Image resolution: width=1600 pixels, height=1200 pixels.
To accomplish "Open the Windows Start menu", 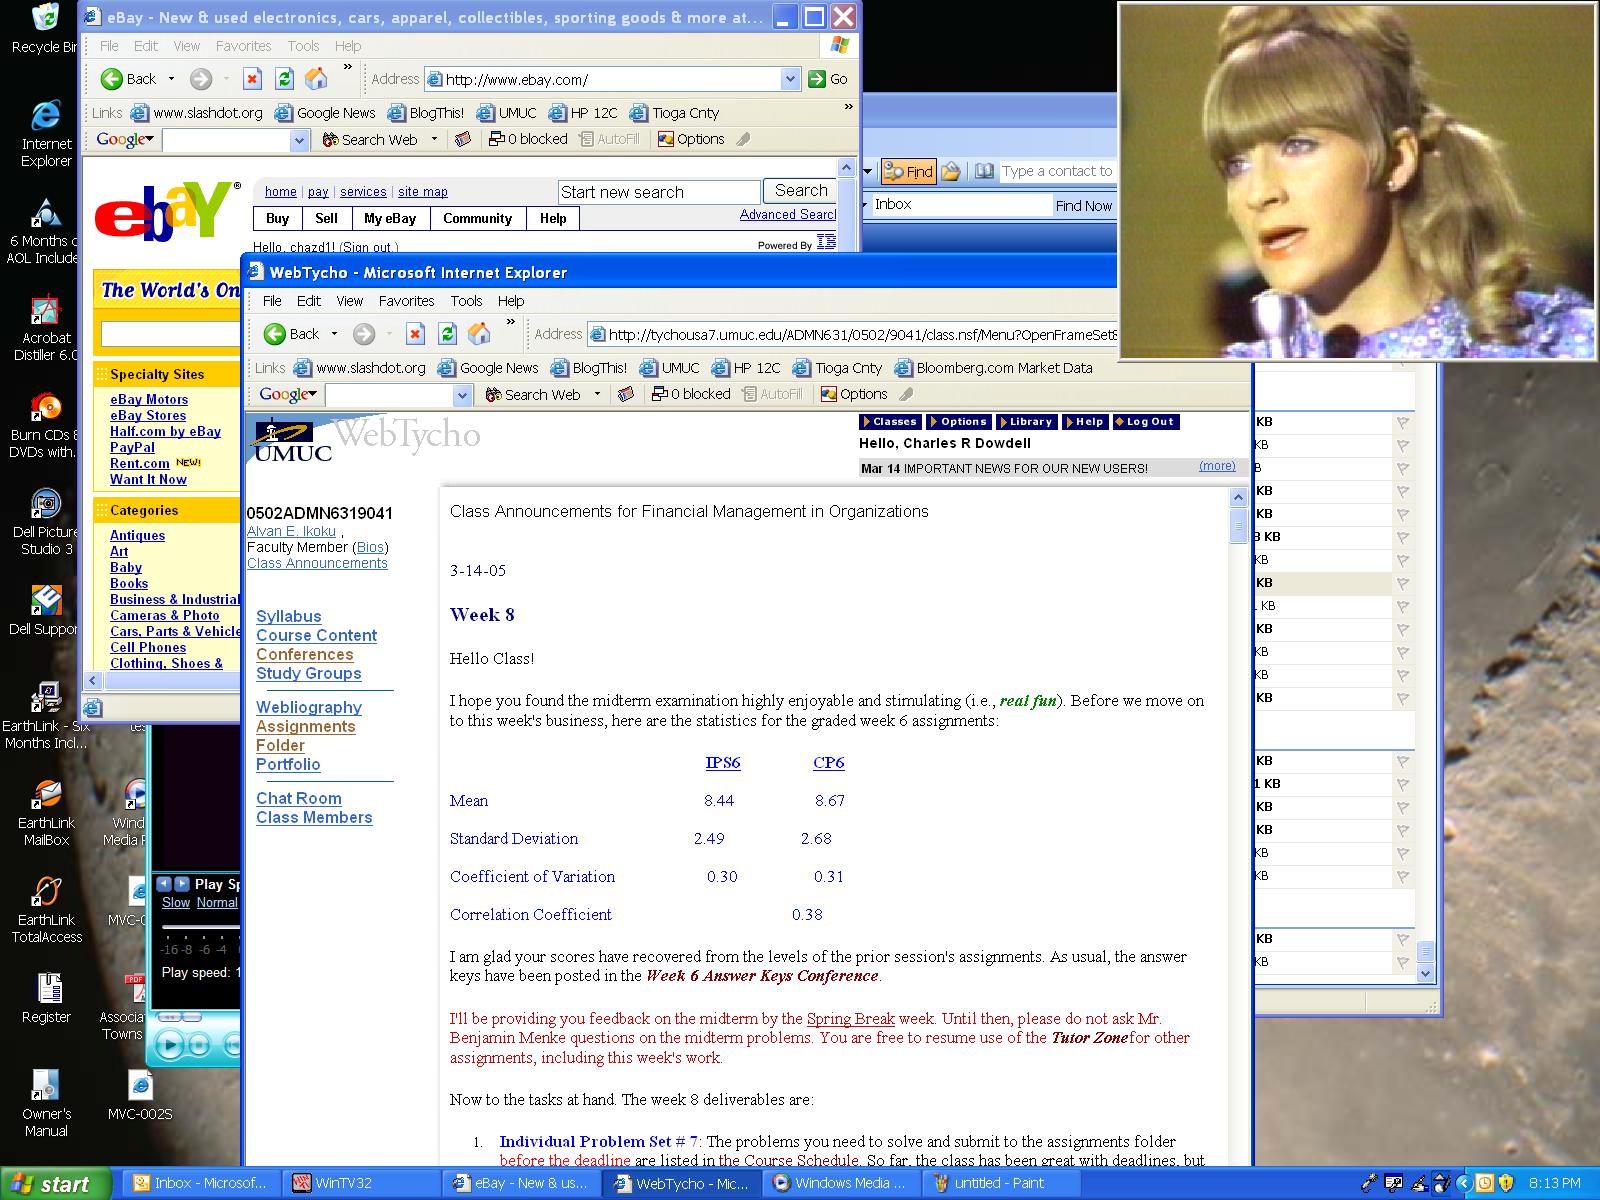I will tap(55, 1184).
